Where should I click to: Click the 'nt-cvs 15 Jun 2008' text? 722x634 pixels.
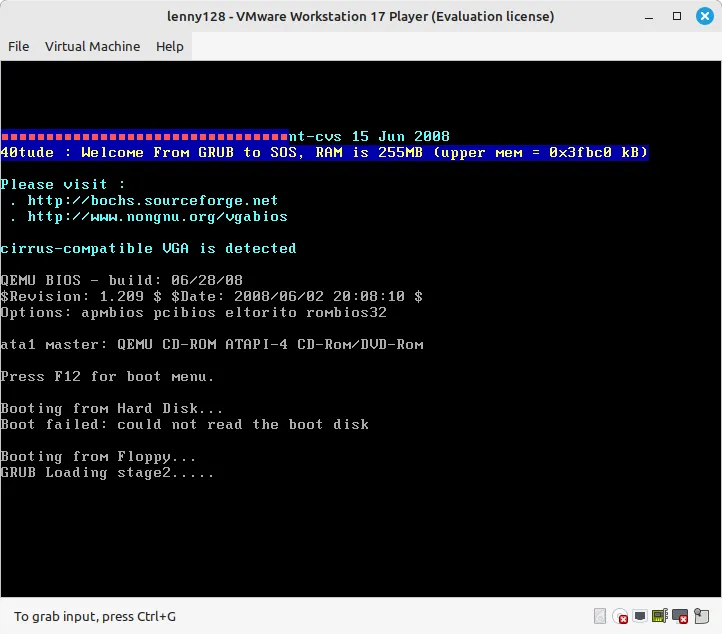pyautogui.click(x=369, y=137)
